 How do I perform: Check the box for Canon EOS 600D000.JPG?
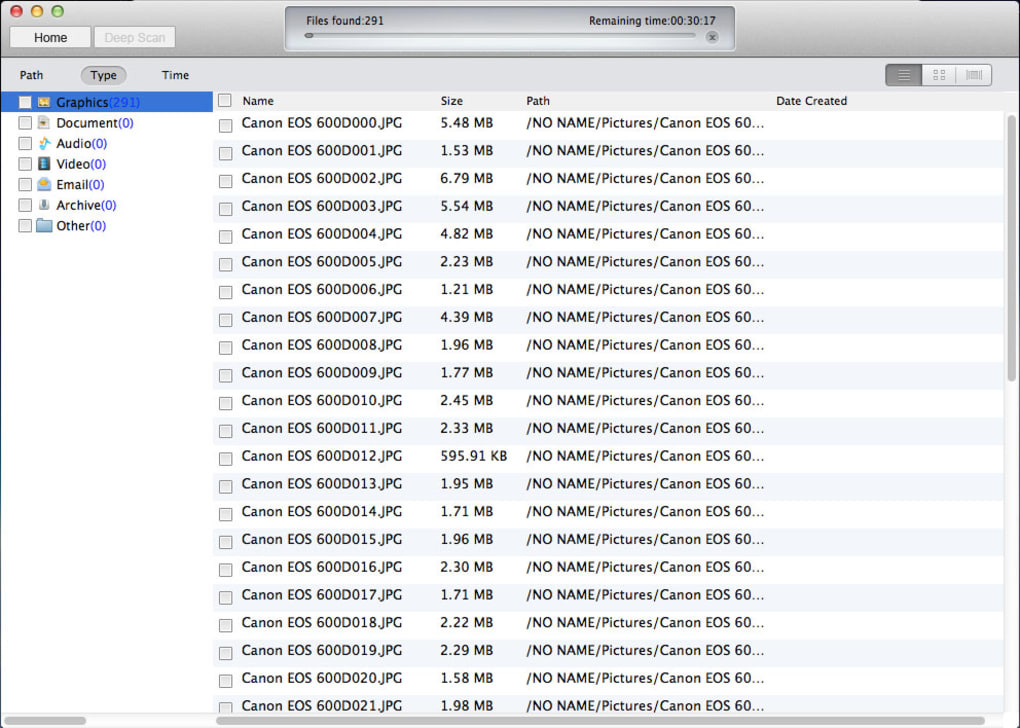[x=226, y=126]
